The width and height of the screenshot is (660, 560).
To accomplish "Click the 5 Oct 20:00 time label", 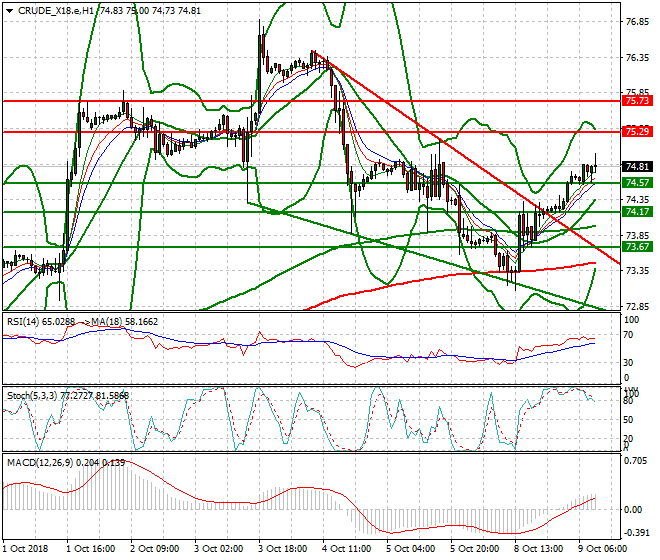I will coord(474,549).
